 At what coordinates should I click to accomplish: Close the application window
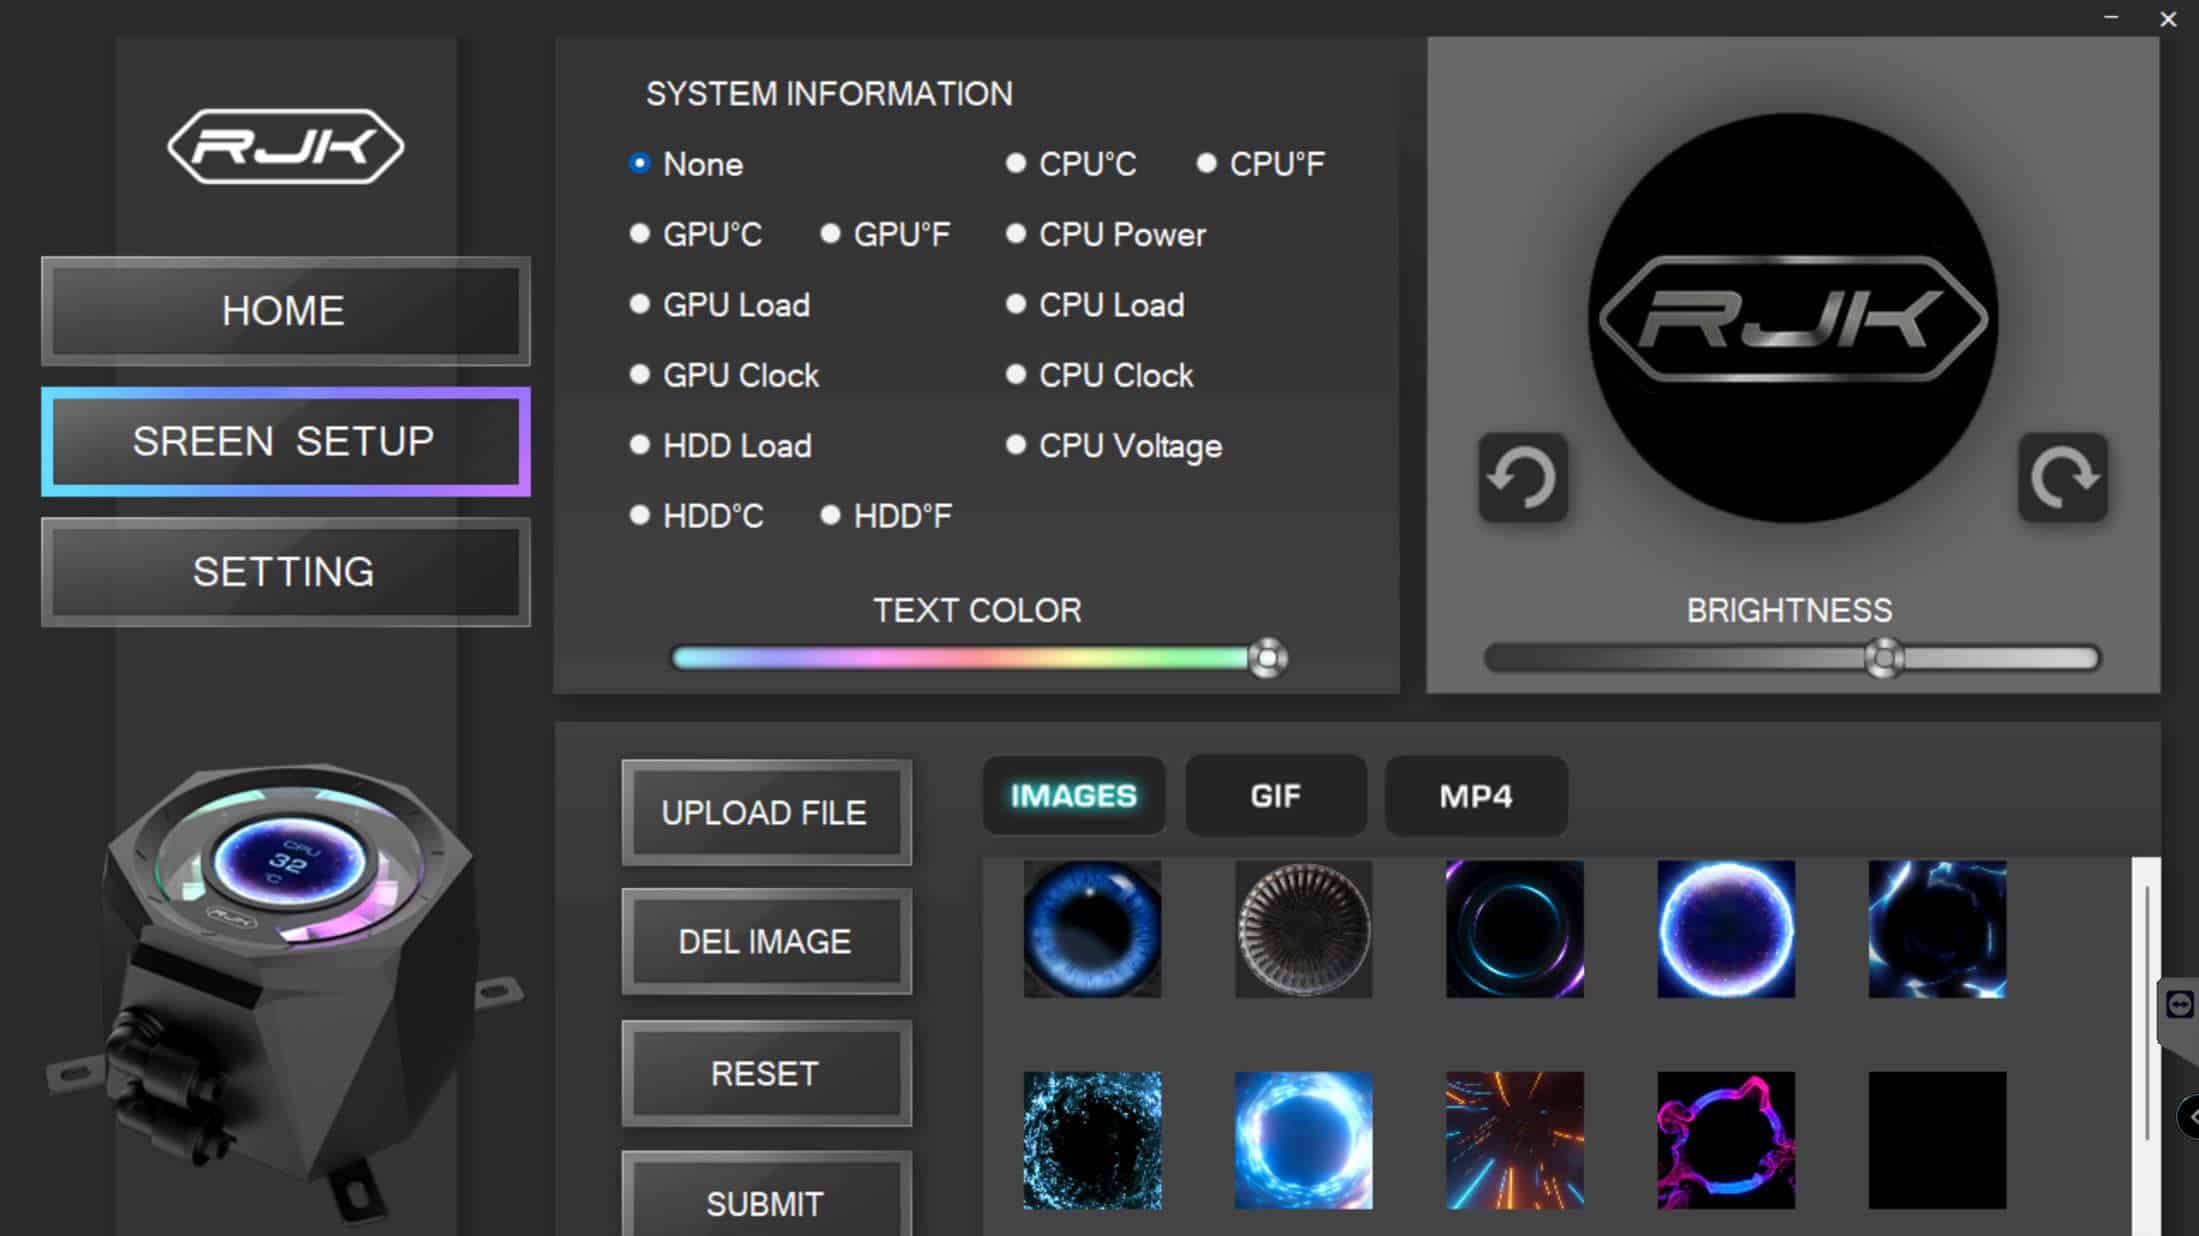[x=2168, y=19]
